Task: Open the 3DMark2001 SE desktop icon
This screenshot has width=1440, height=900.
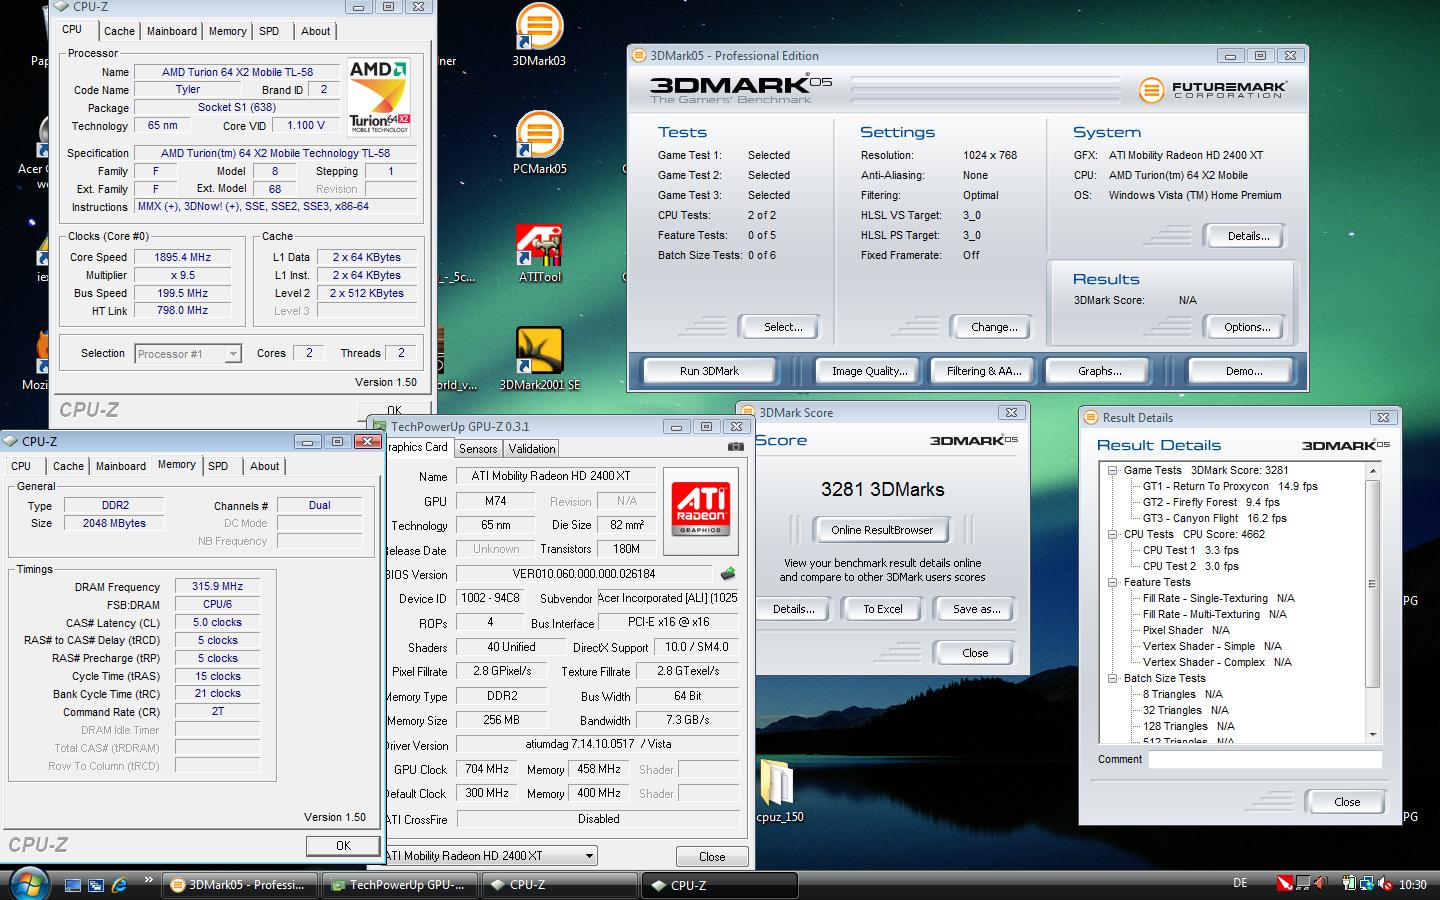Action: pos(539,359)
